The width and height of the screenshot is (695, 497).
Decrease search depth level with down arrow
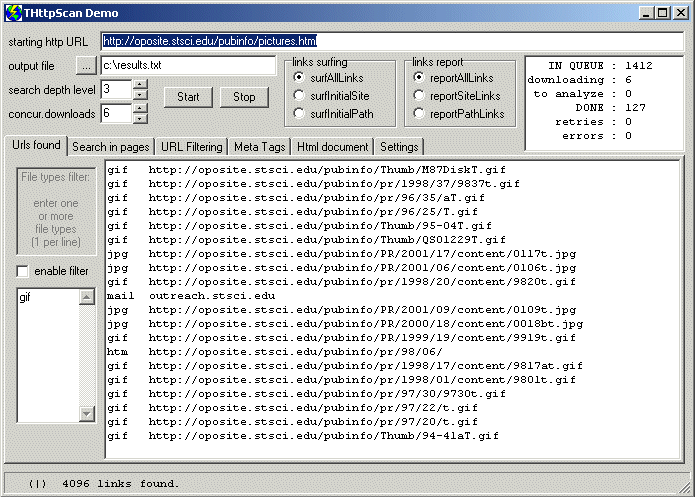[140, 95]
